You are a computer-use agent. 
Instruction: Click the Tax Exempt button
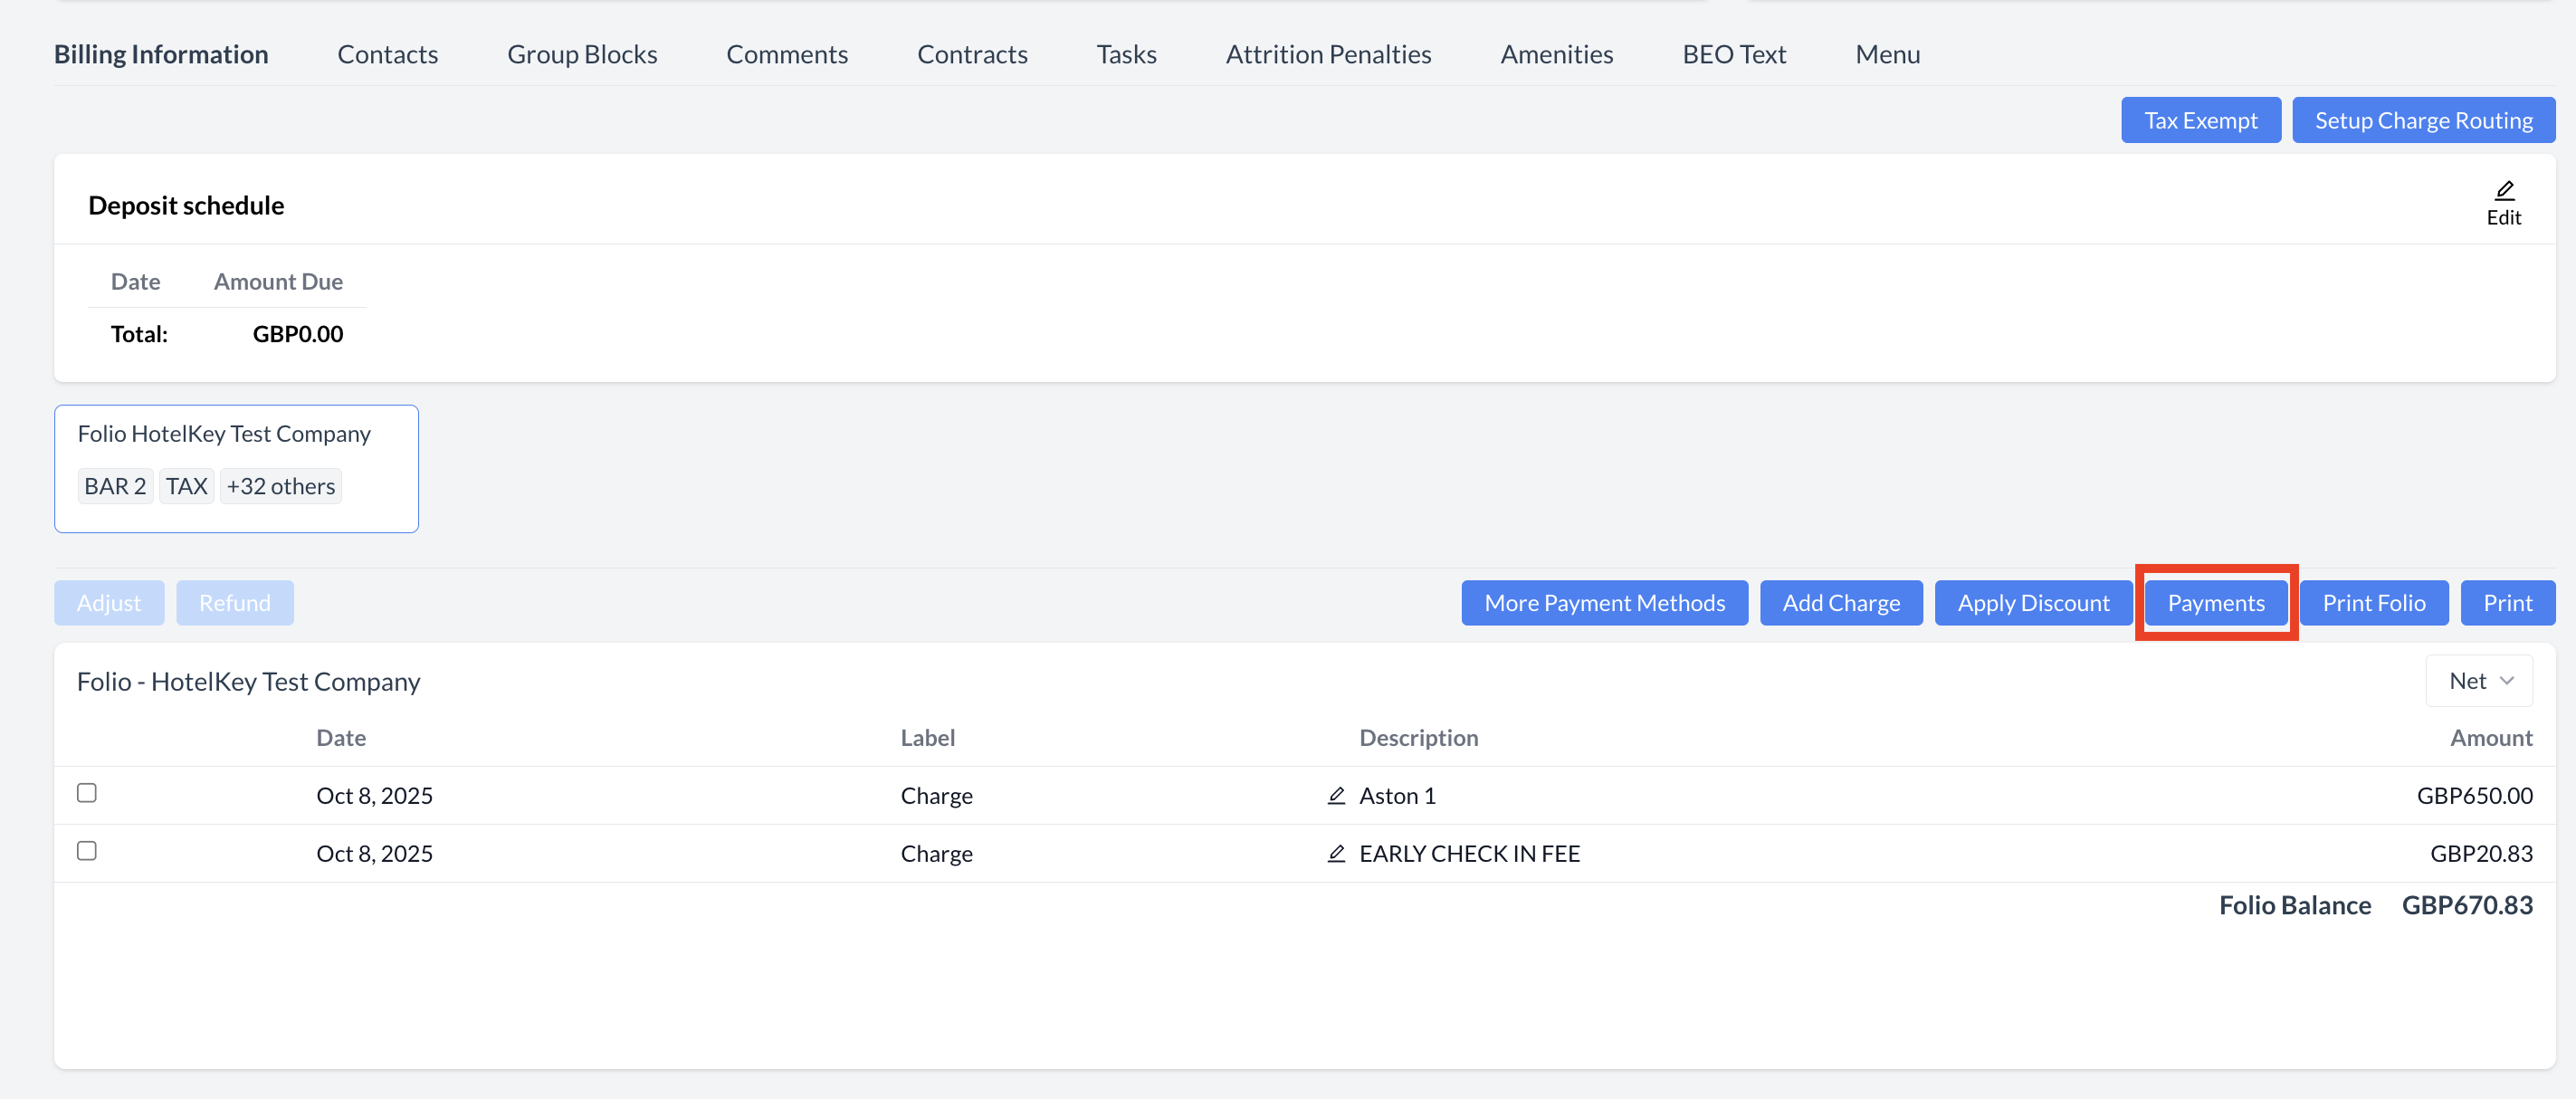pos(2200,120)
